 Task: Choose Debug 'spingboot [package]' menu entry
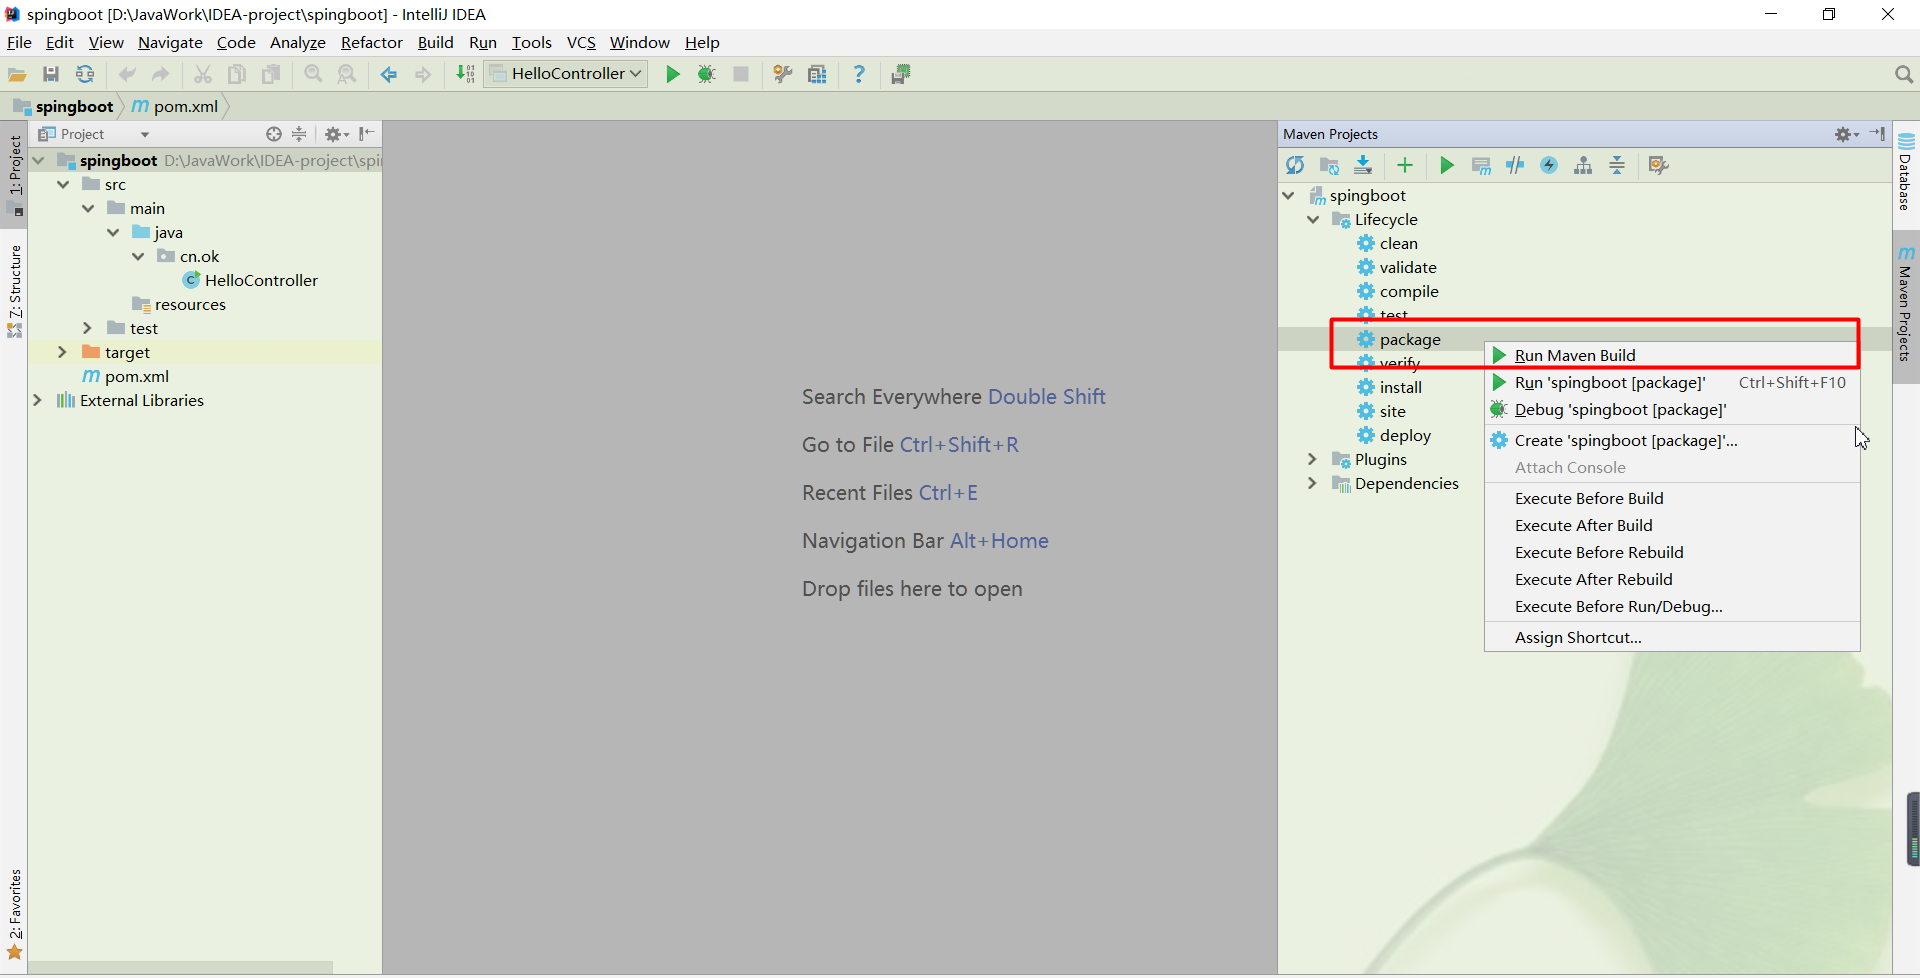tap(1672, 409)
